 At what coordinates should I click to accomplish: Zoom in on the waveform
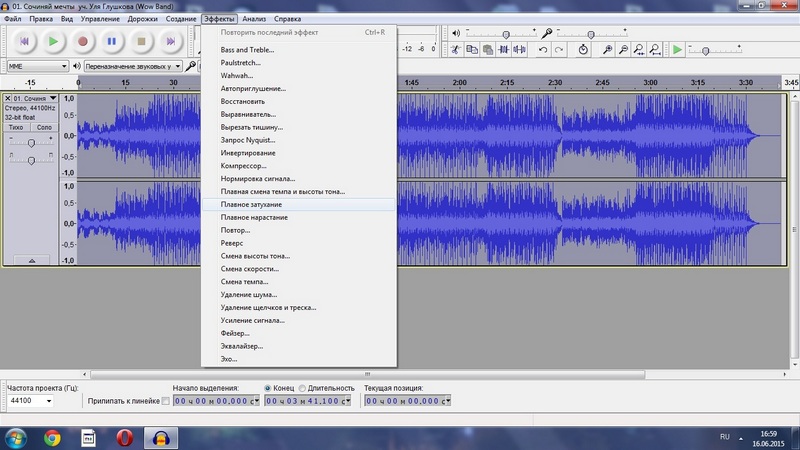point(607,49)
